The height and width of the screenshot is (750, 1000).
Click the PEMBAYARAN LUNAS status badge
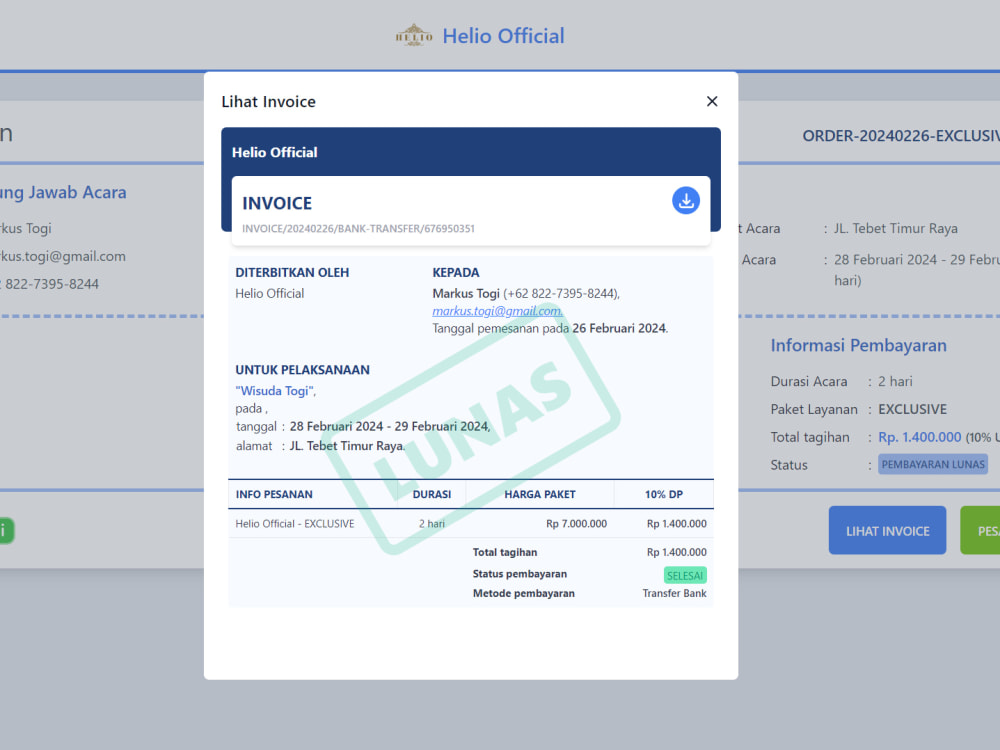(932, 464)
